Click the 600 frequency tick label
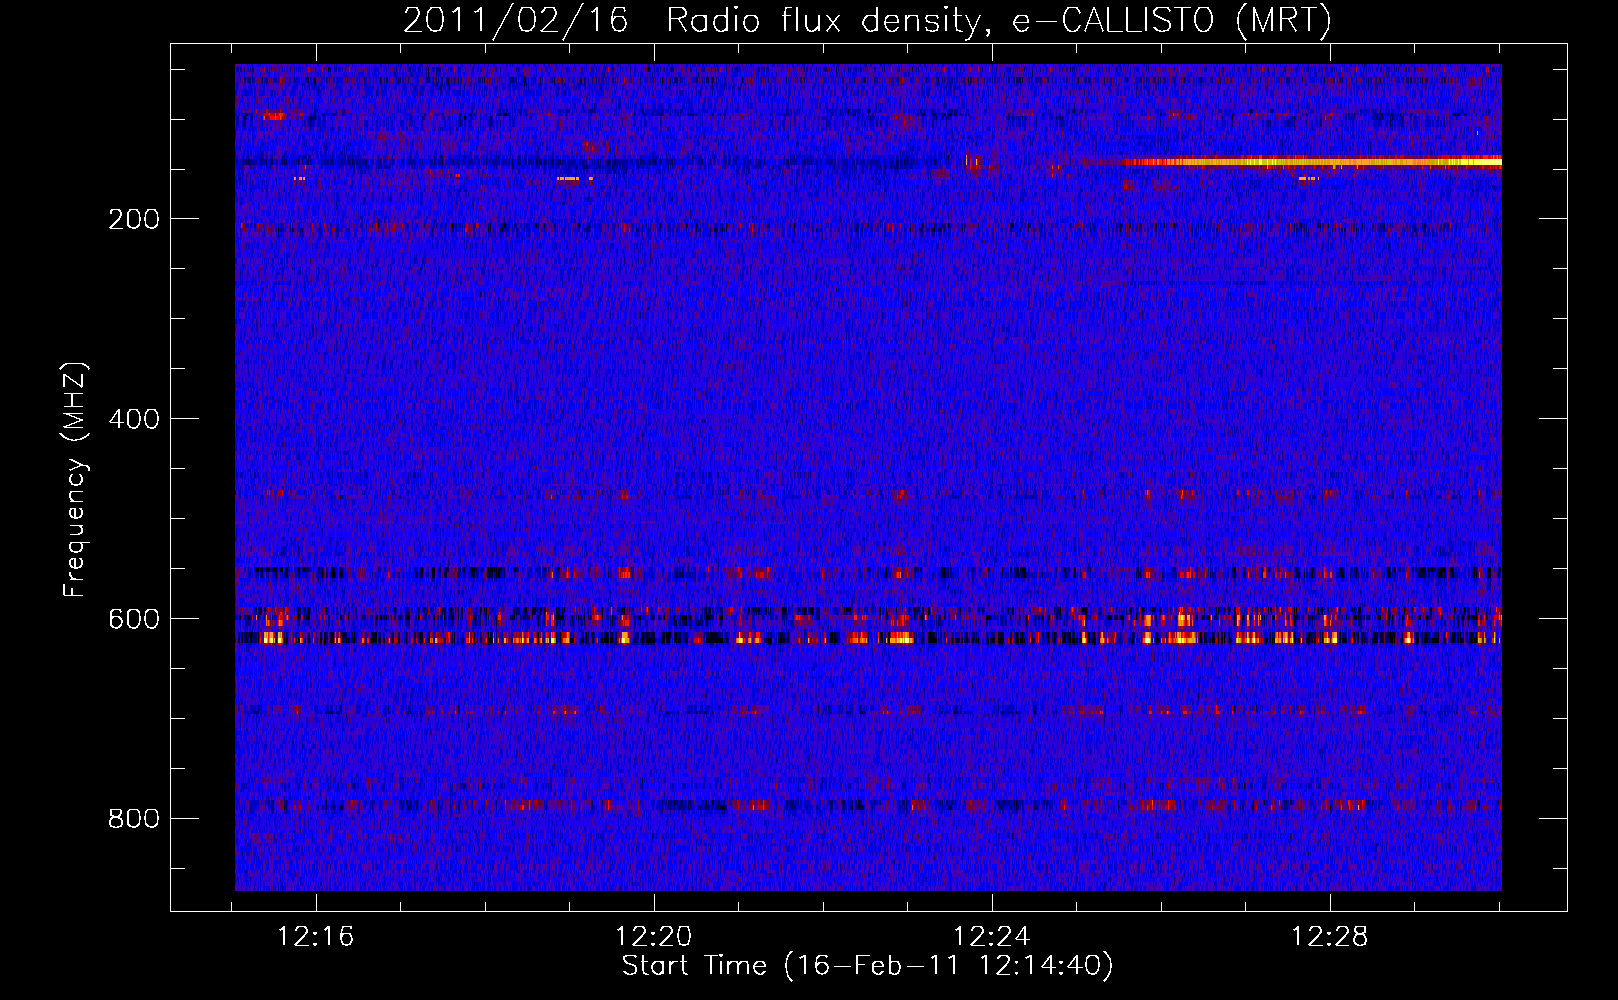1618x1000 pixels. pyautogui.click(x=134, y=619)
